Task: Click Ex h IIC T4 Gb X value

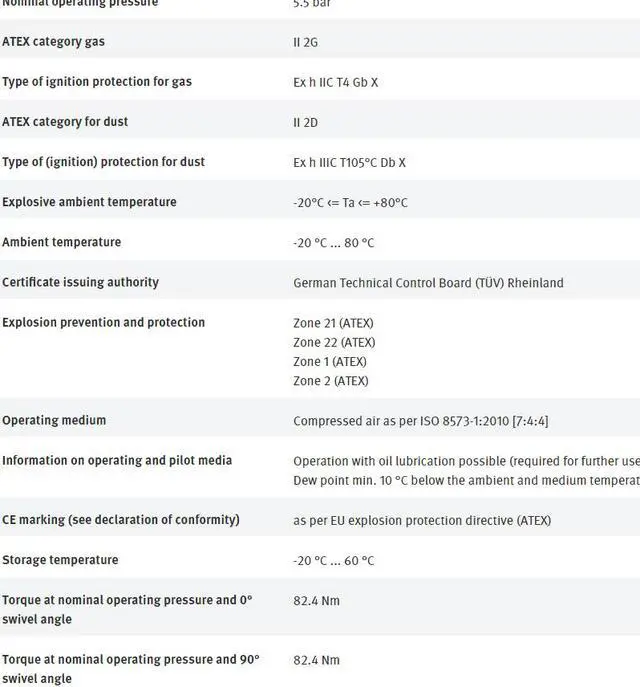Action: point(336,82)
